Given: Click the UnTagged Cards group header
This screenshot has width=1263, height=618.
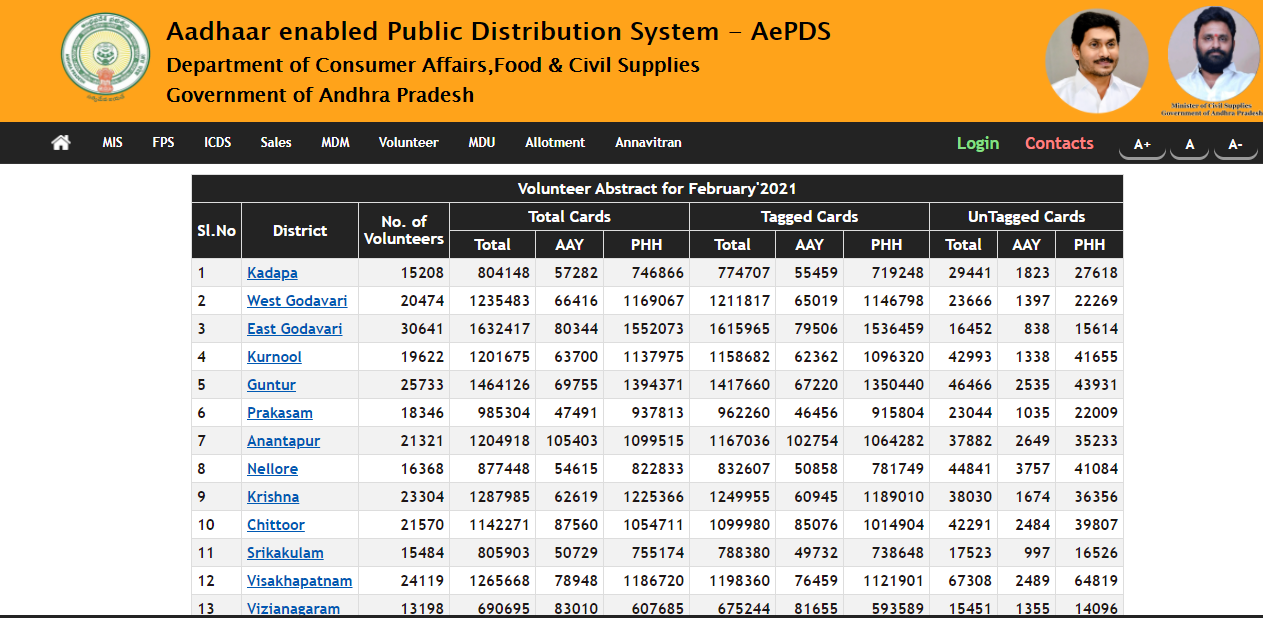Looking at the screenshot, I should [x=1026, y=217].
